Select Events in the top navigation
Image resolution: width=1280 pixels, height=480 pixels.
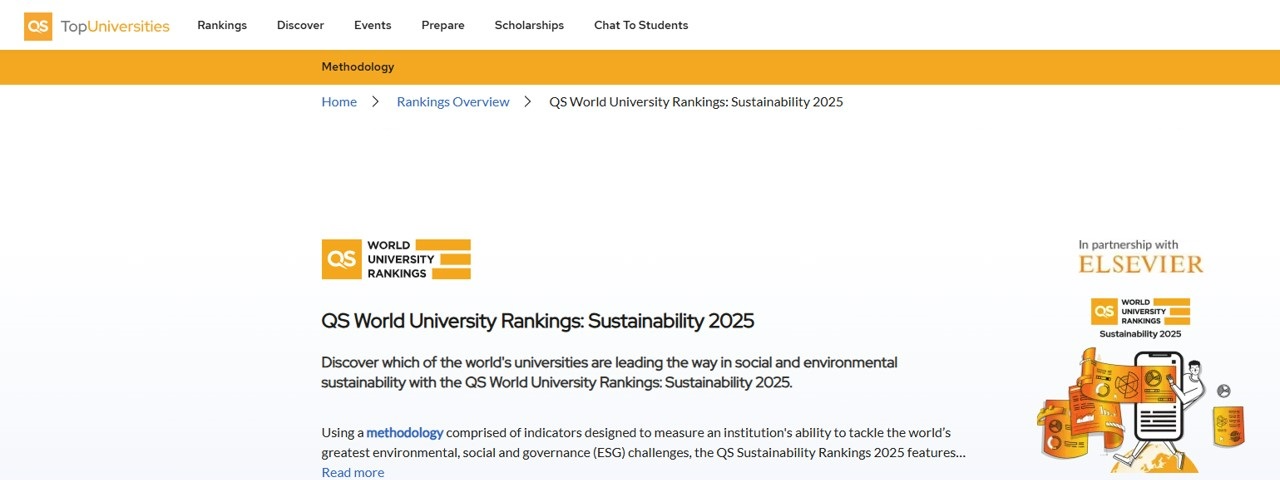click(x=372, y=25)
